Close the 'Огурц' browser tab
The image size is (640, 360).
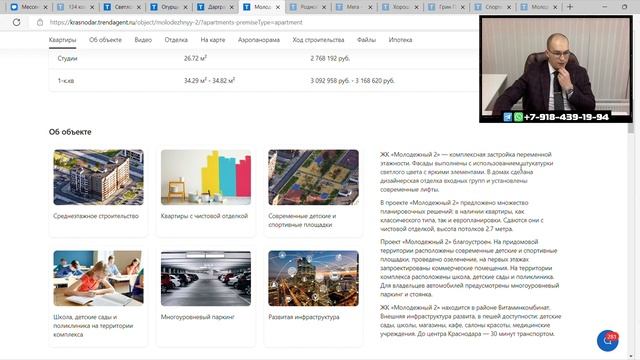185,7
